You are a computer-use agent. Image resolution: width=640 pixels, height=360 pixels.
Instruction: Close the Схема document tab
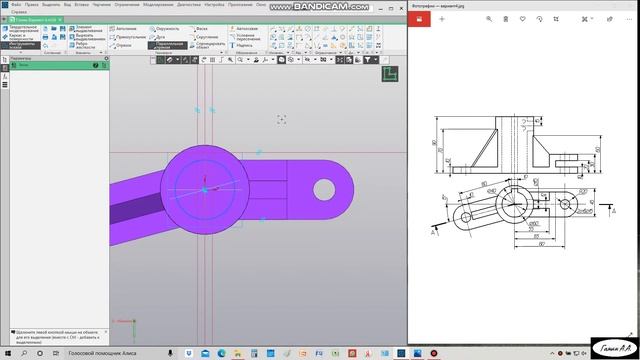tap(60, 20)
